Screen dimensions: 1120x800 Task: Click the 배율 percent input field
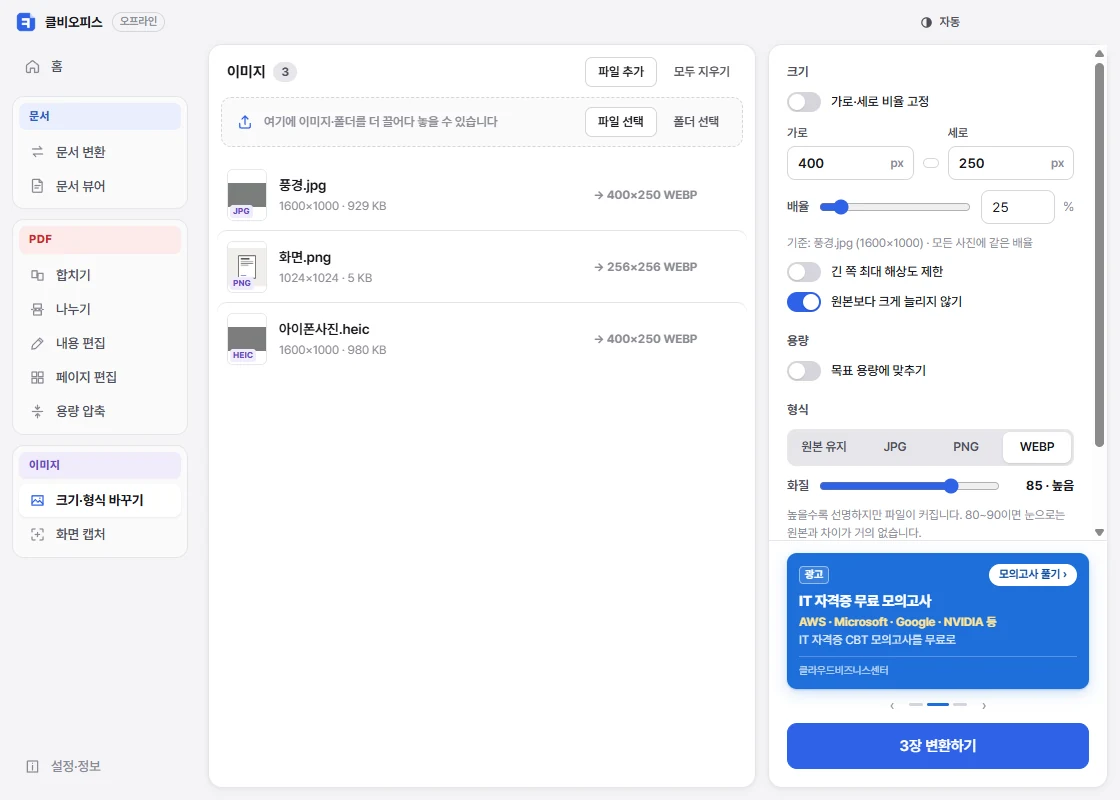point(1018,207)
